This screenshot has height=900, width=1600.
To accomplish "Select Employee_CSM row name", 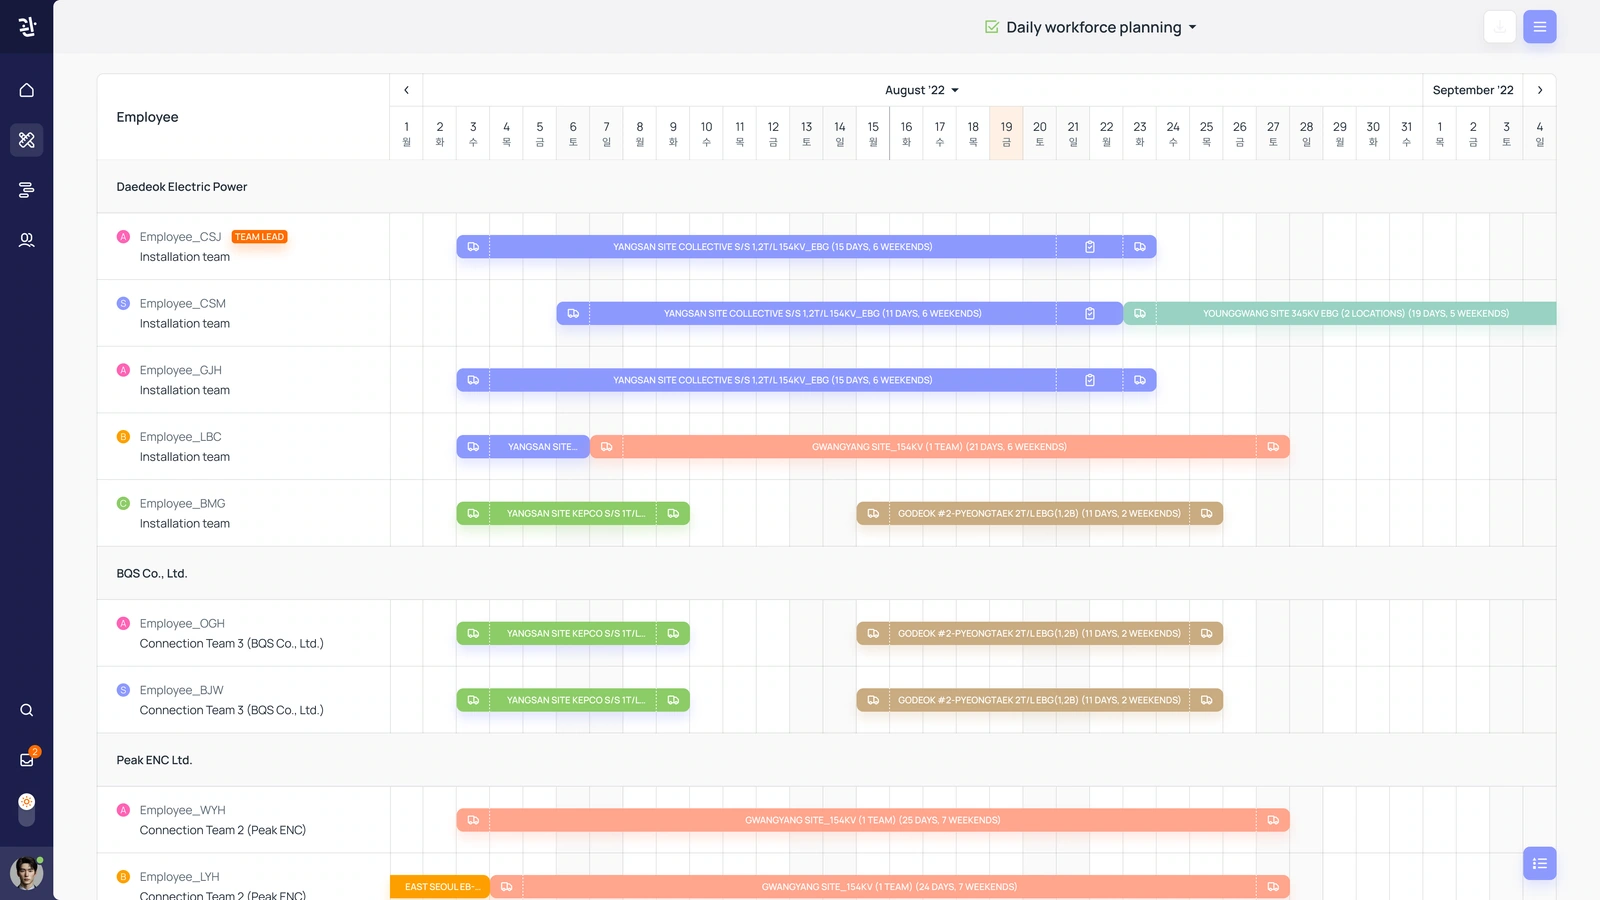I will pos(183,304).
